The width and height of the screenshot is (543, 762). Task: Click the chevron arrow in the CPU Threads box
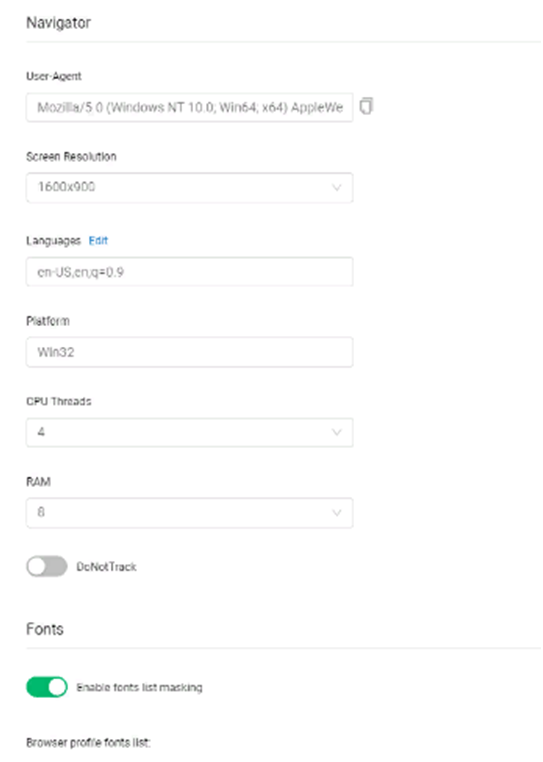click(336, 432)
